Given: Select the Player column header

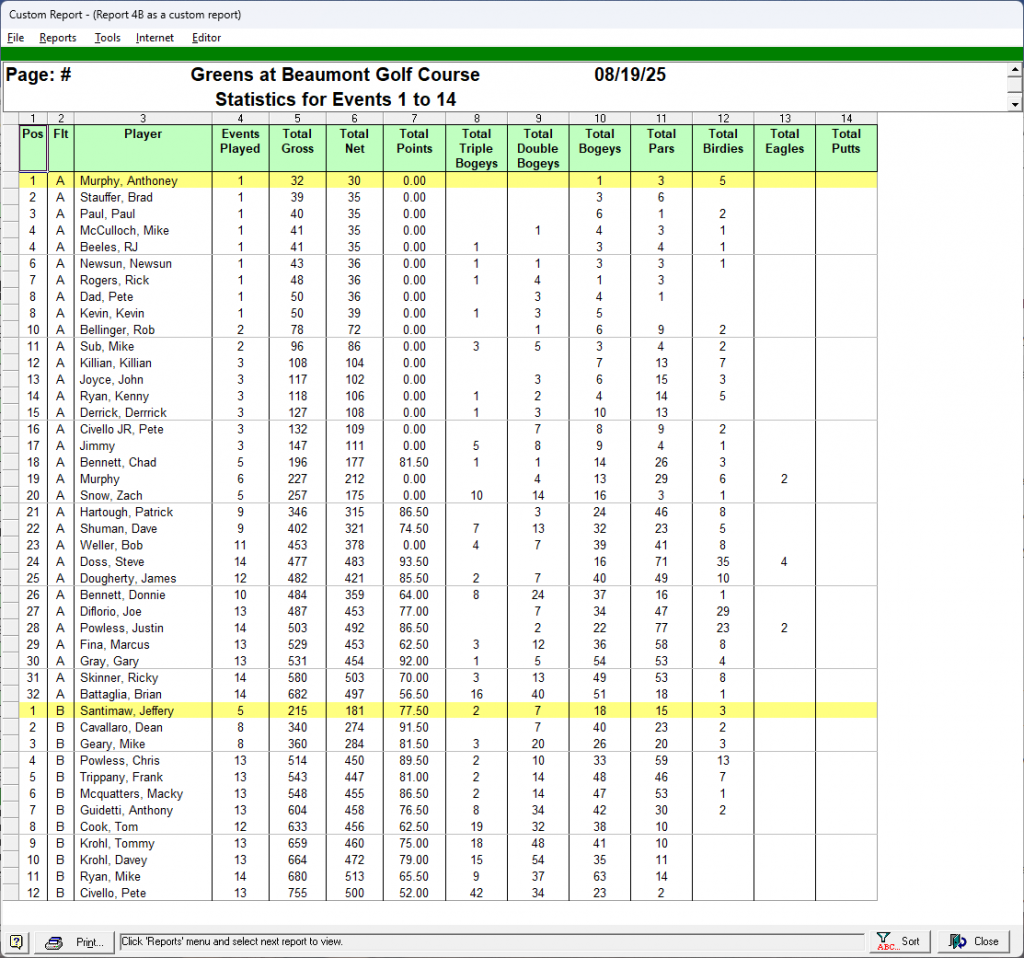Looking at the screenshot, I should [x=143, y=134].
